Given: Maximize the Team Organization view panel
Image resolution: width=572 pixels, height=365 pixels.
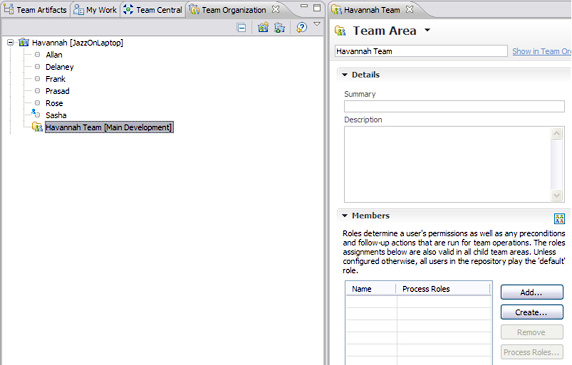Looking at the screenshot, I should (317, 8).
